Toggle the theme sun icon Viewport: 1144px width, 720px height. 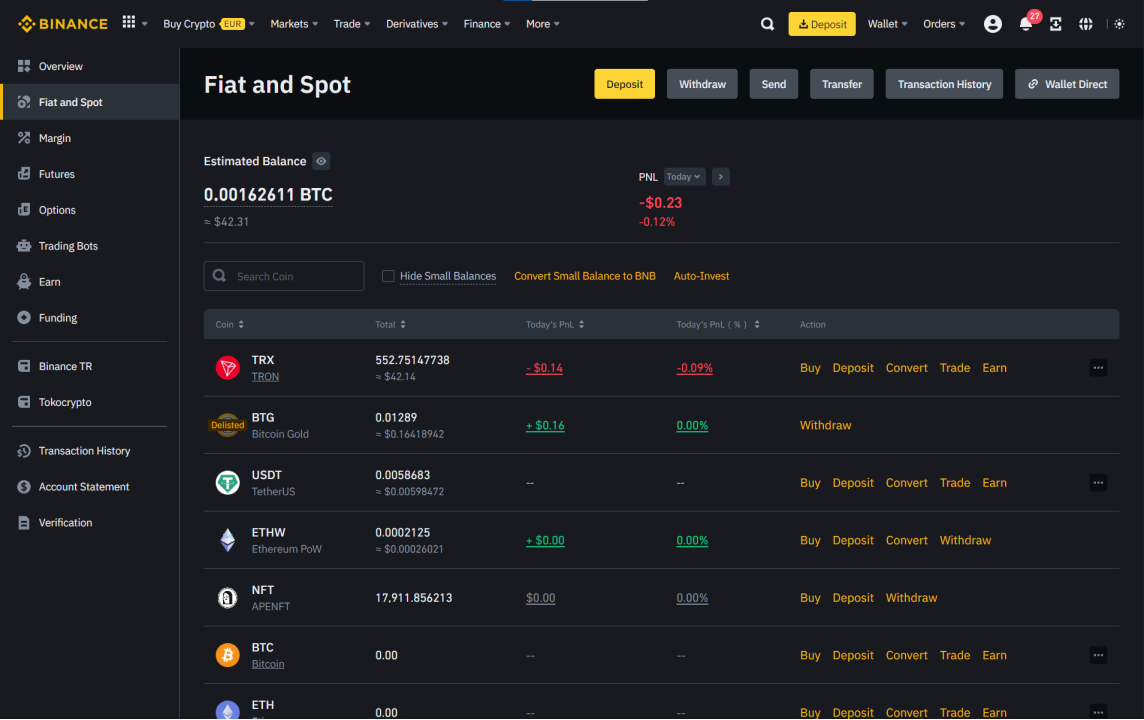[1119, 24]
